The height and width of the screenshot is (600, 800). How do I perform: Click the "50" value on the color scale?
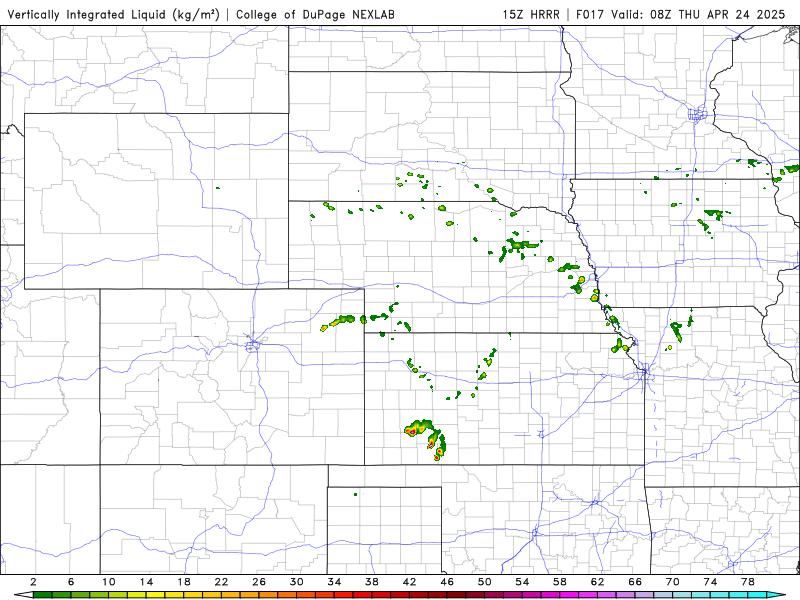tap(485, 582)
